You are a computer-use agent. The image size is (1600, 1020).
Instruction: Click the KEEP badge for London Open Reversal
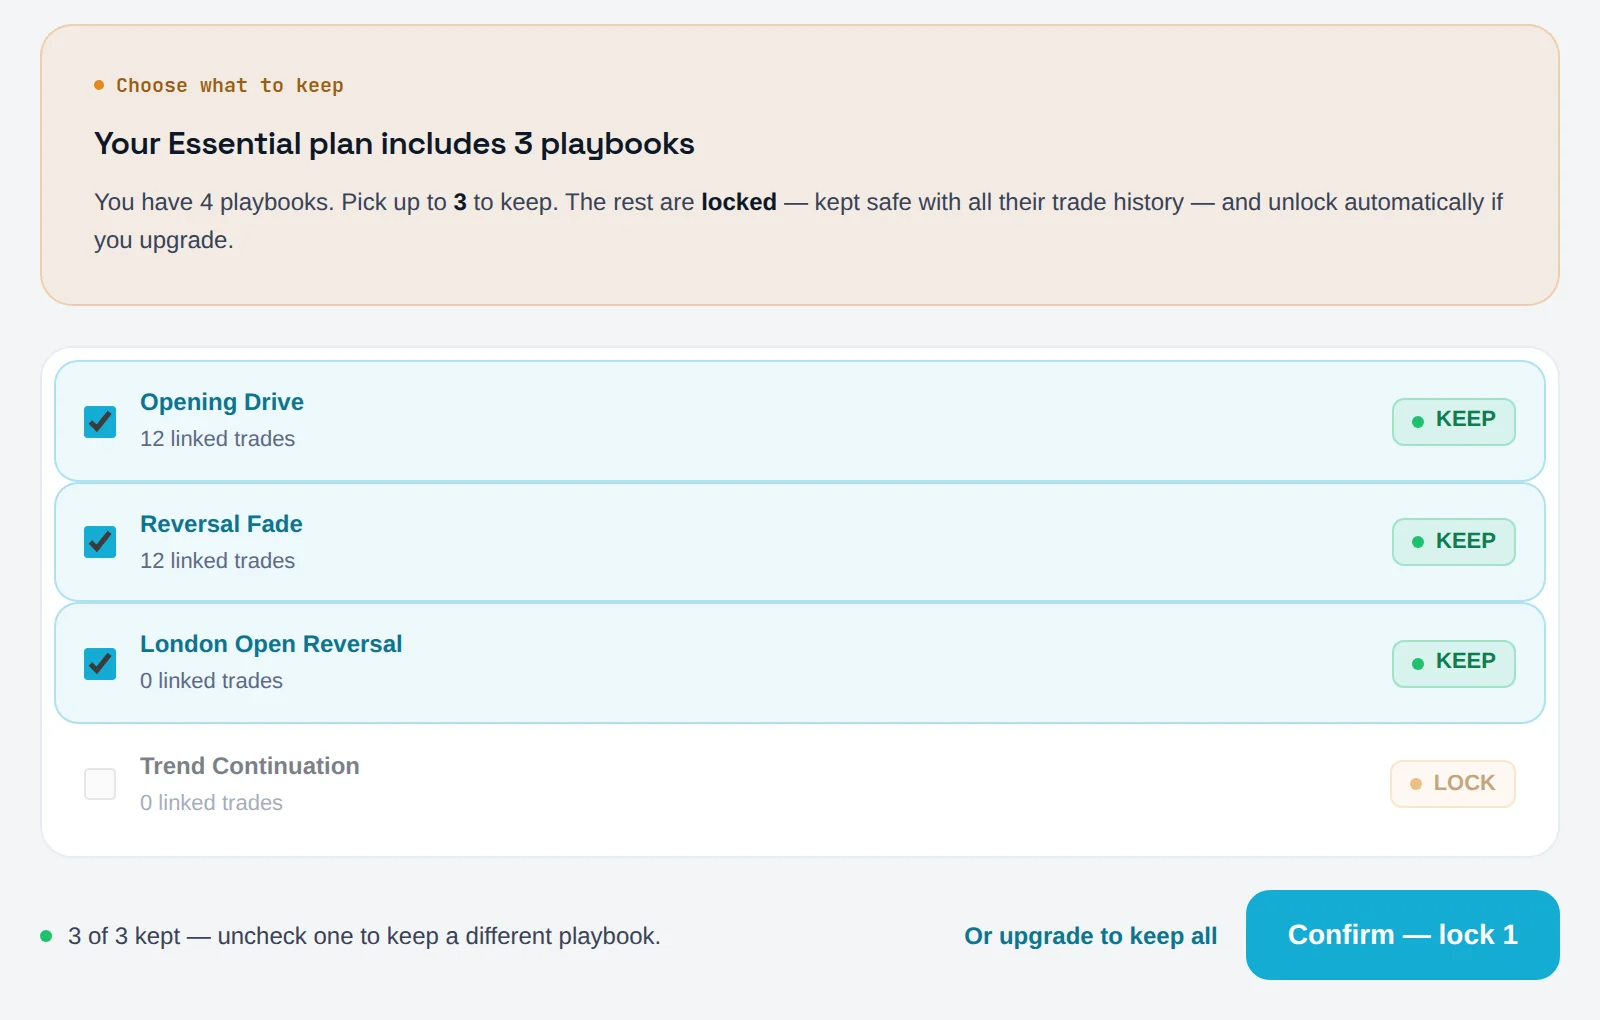(x=1454, y=663)
